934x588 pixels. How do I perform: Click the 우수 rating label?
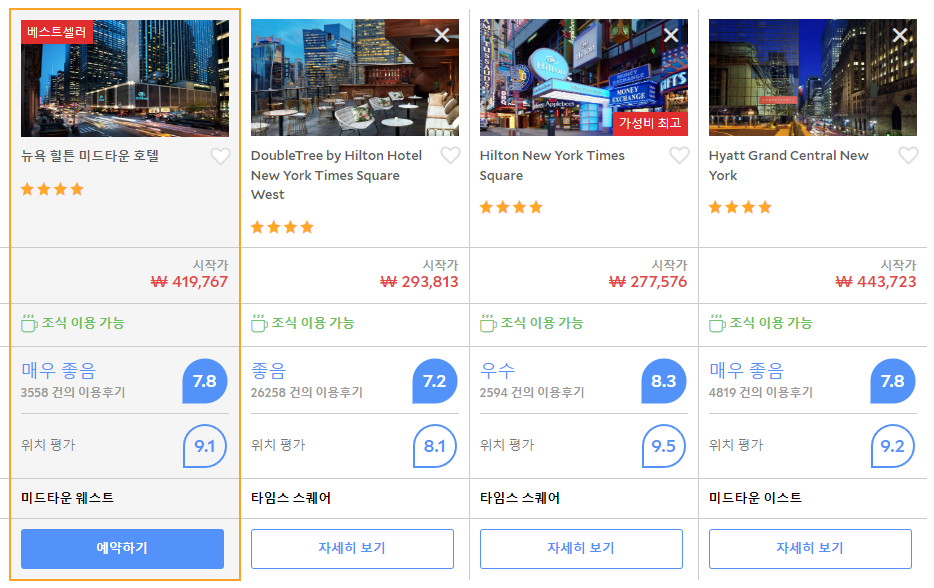[x=497, y=371]
